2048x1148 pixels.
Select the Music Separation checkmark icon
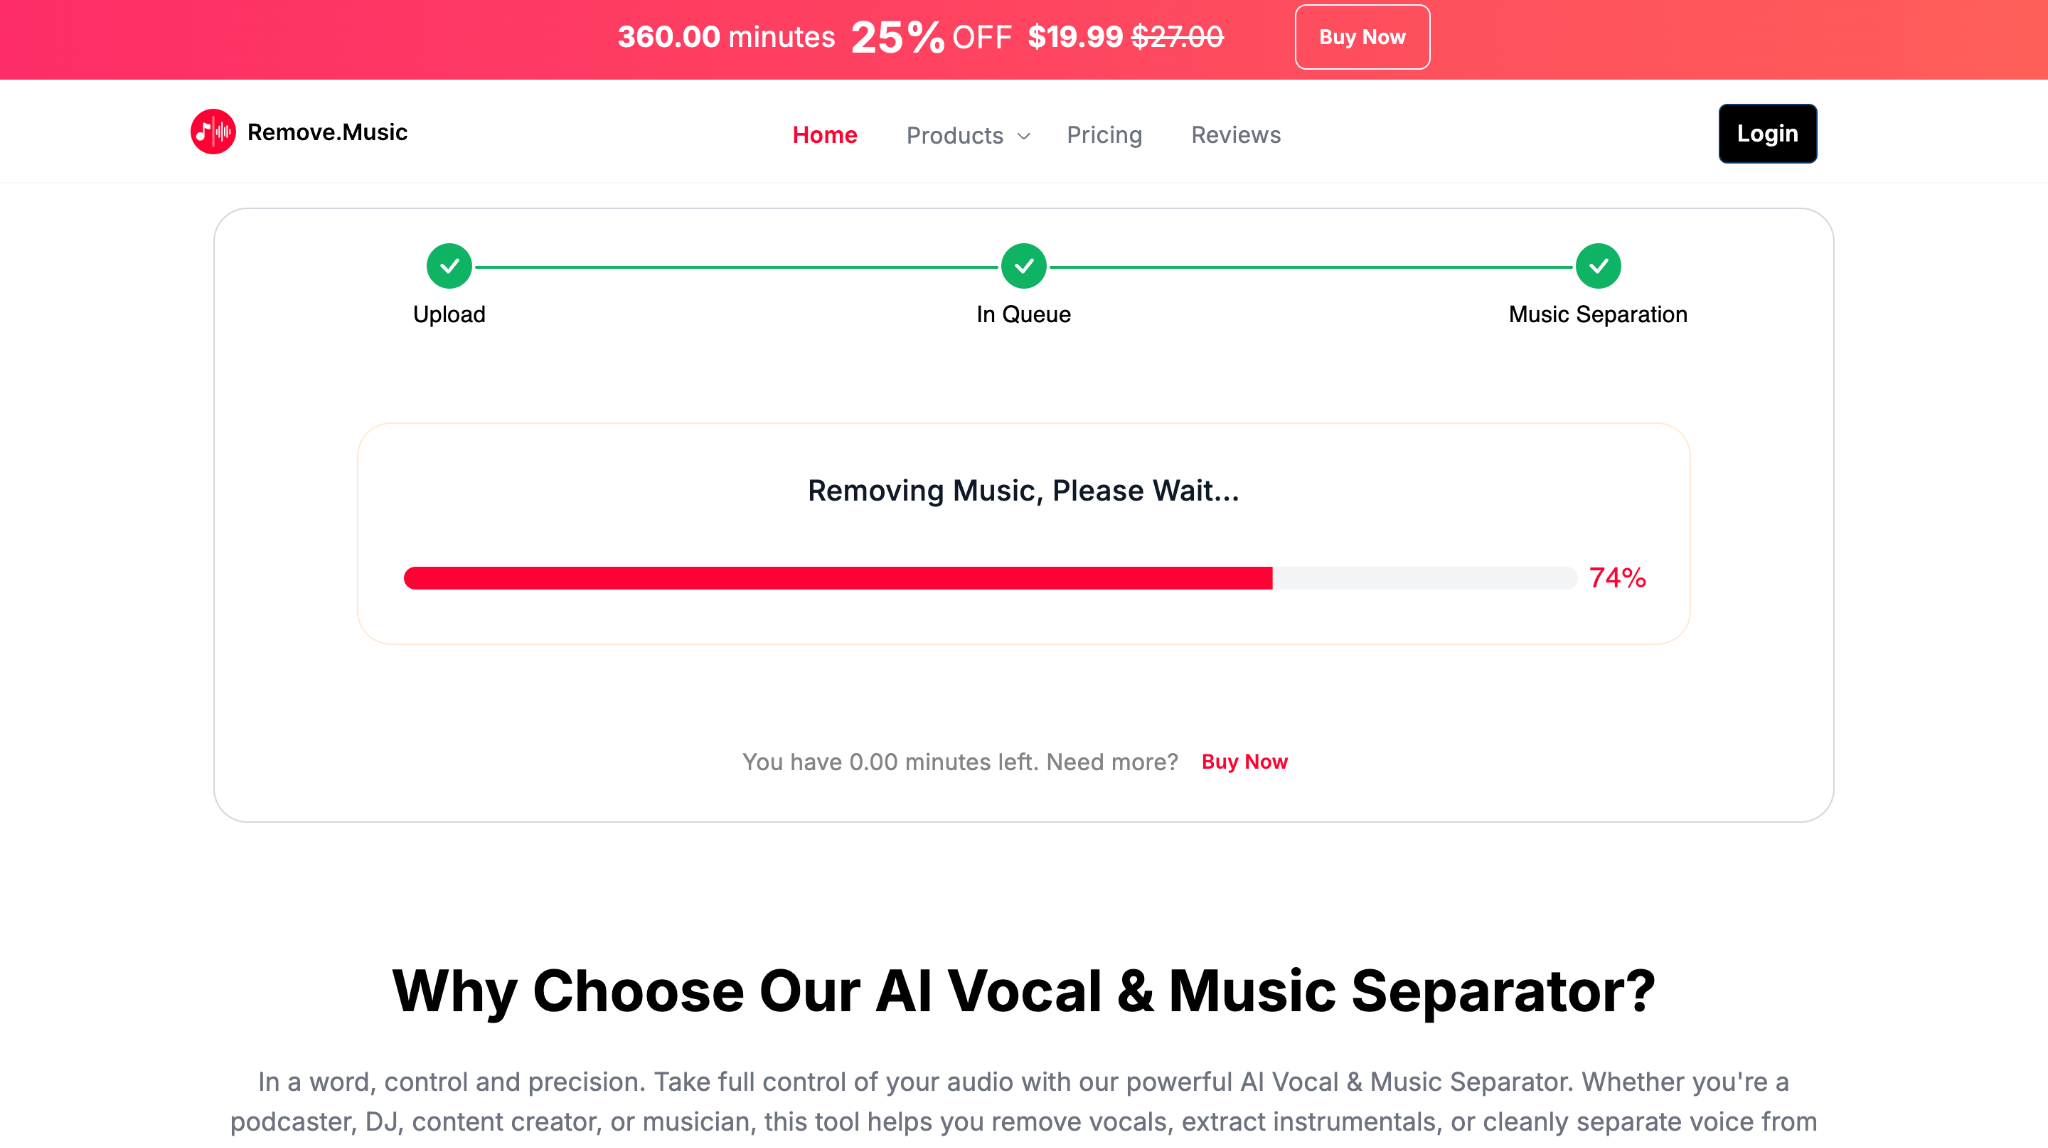pyautogui.click(x=1597, y=266)
